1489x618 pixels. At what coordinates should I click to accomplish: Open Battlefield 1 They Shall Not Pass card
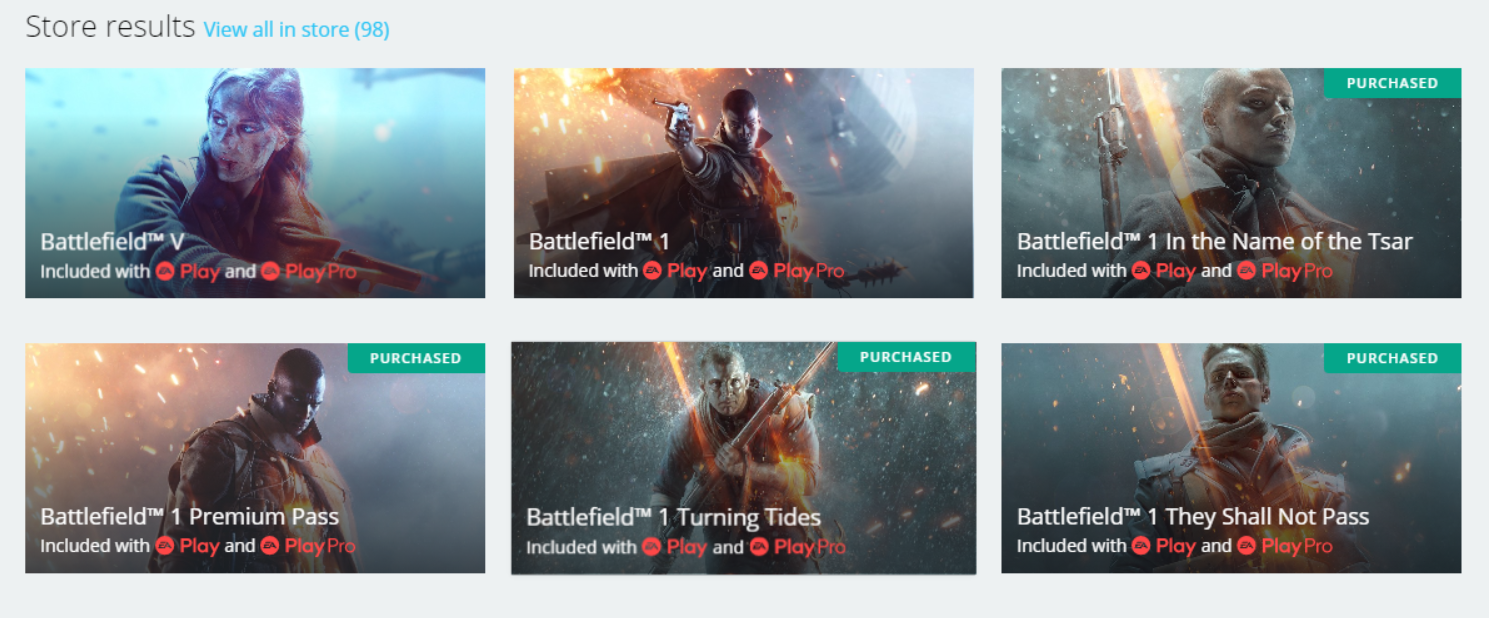pos(1231,458)
